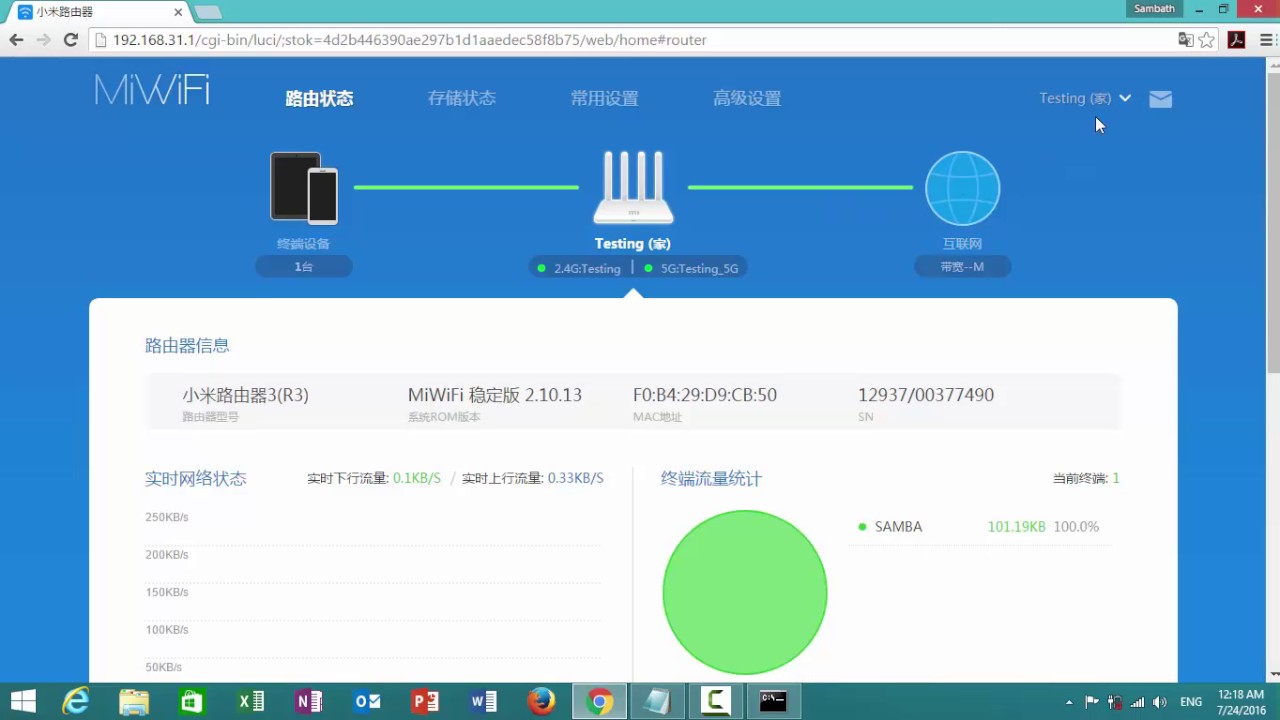Click the 1台 device count badge

pos(304,267)
